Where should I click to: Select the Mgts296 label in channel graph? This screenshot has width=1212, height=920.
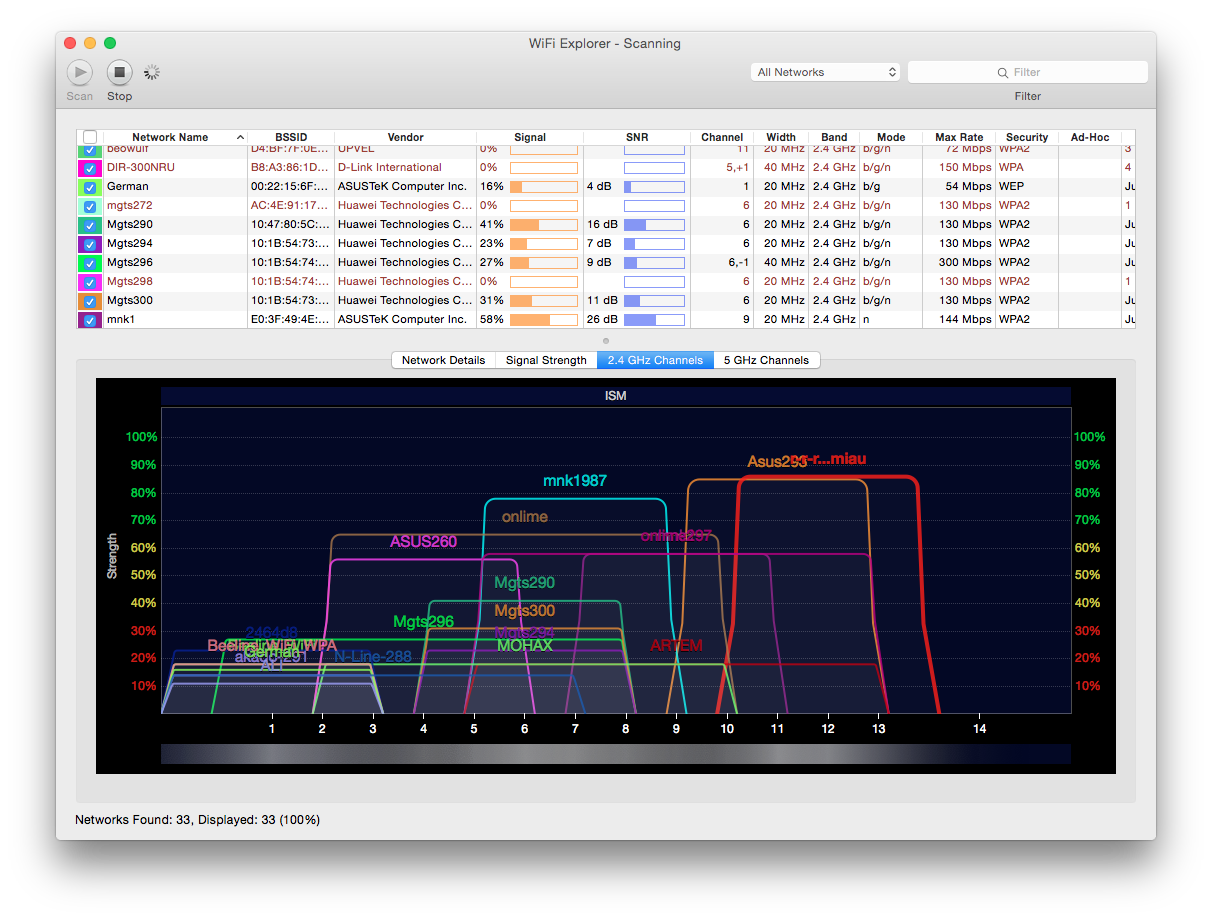(423, 622)
